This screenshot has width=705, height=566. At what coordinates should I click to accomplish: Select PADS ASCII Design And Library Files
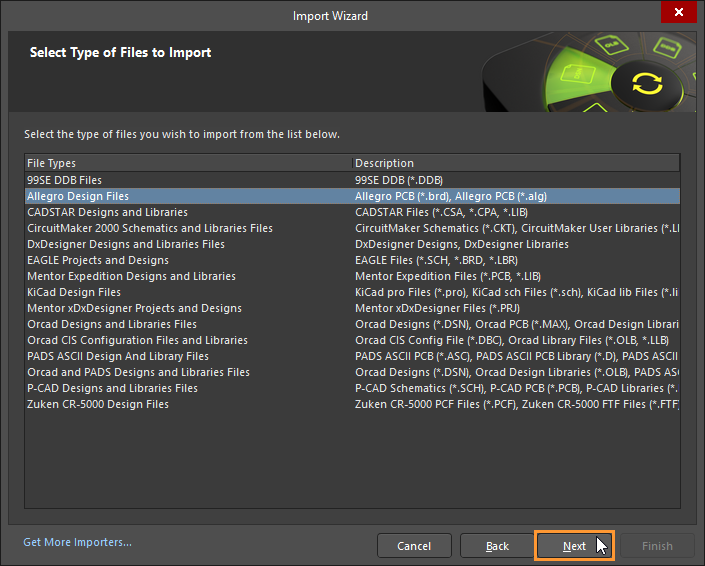[x=118, y=356]
